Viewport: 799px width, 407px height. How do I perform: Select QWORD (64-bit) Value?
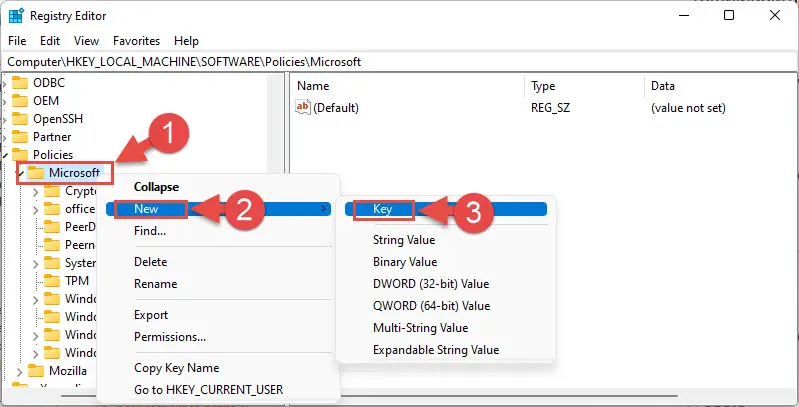pyautogui.click(x=446, y=306)
